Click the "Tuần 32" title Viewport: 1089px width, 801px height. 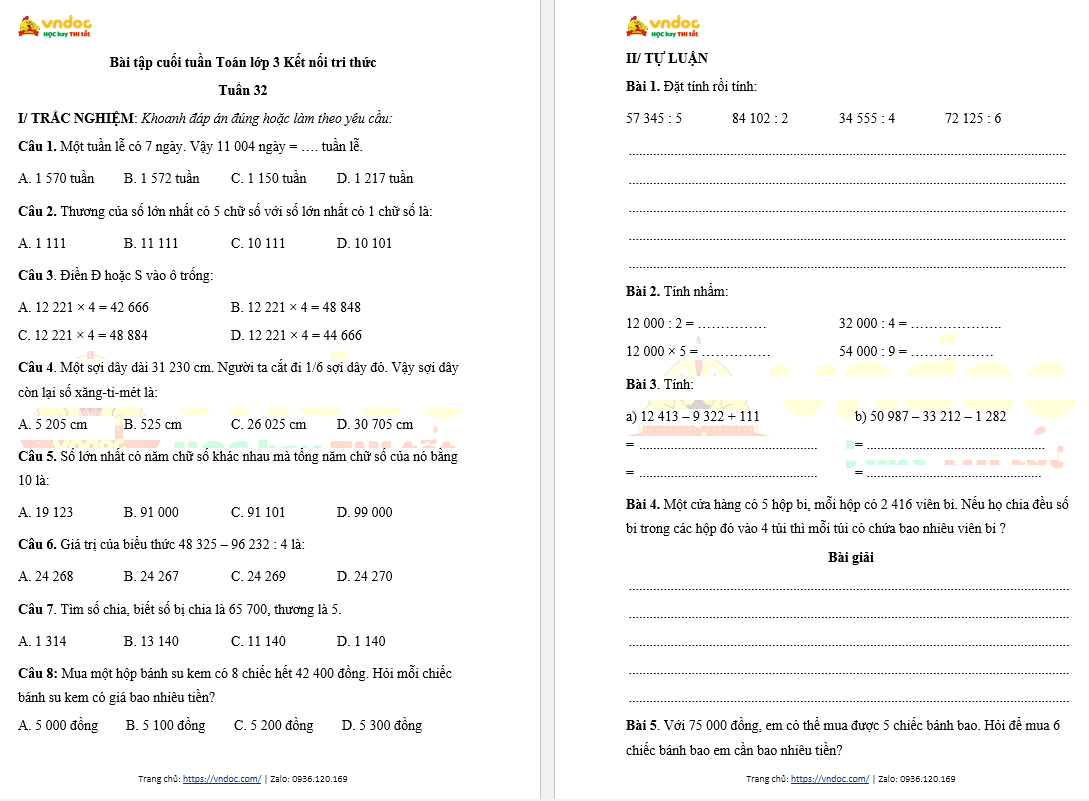242,90
